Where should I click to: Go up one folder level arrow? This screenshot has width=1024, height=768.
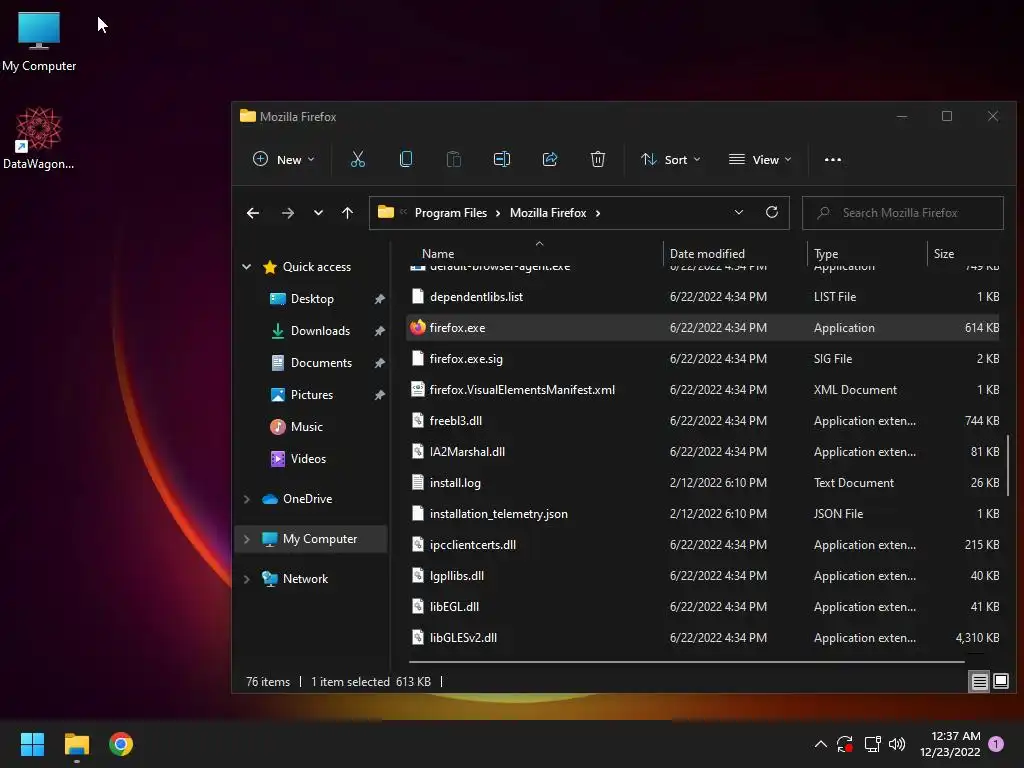click(347, 213)
